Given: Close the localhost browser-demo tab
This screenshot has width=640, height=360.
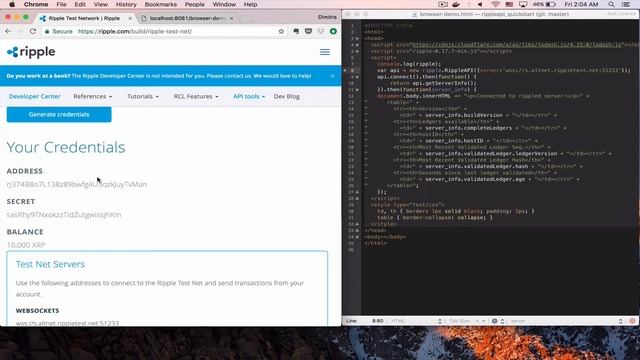Looking at the screenshot, I should [231, 18].
